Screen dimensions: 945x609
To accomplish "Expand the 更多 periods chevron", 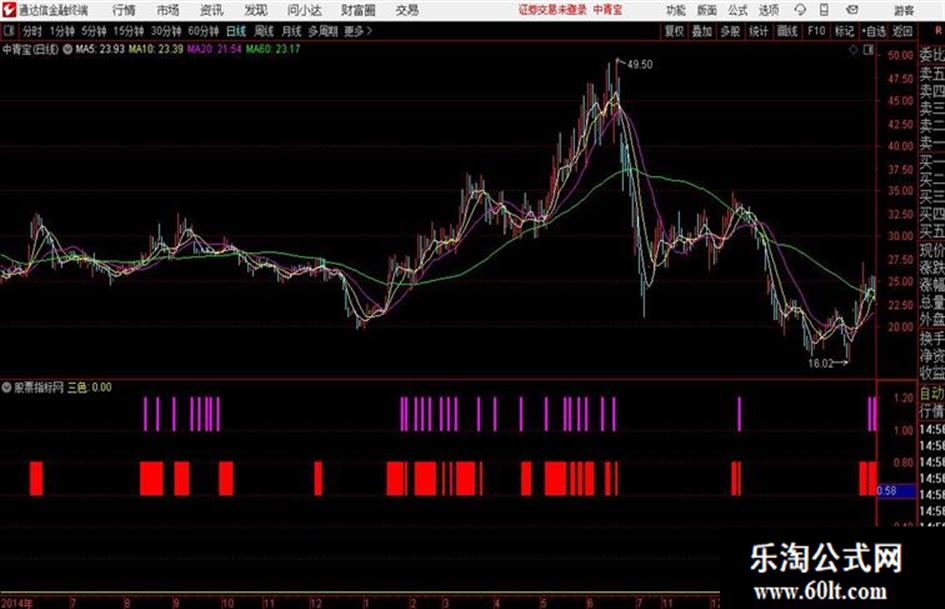I will (369, 31).
